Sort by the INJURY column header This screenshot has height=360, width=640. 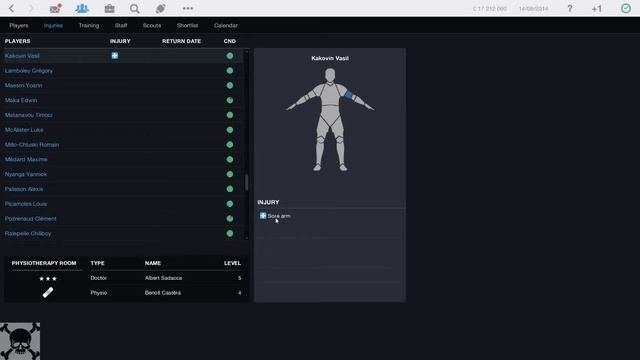coord(120,41)
